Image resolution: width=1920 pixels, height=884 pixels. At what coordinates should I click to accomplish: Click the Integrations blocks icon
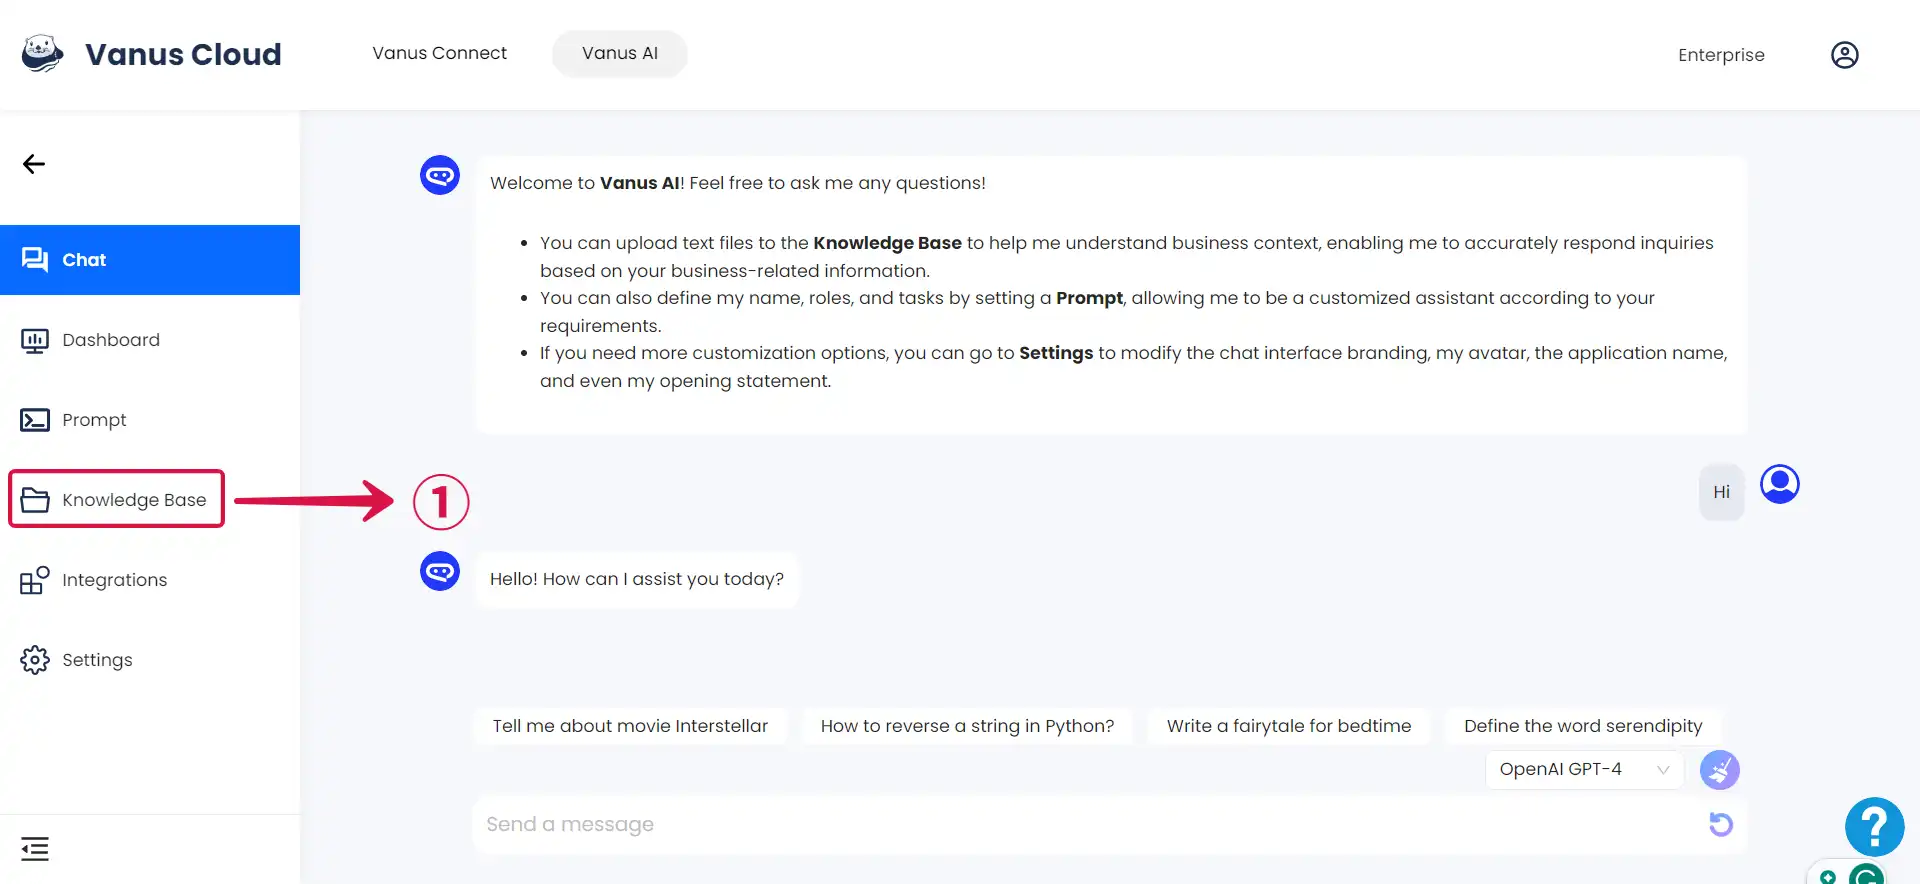pos(35,580)
